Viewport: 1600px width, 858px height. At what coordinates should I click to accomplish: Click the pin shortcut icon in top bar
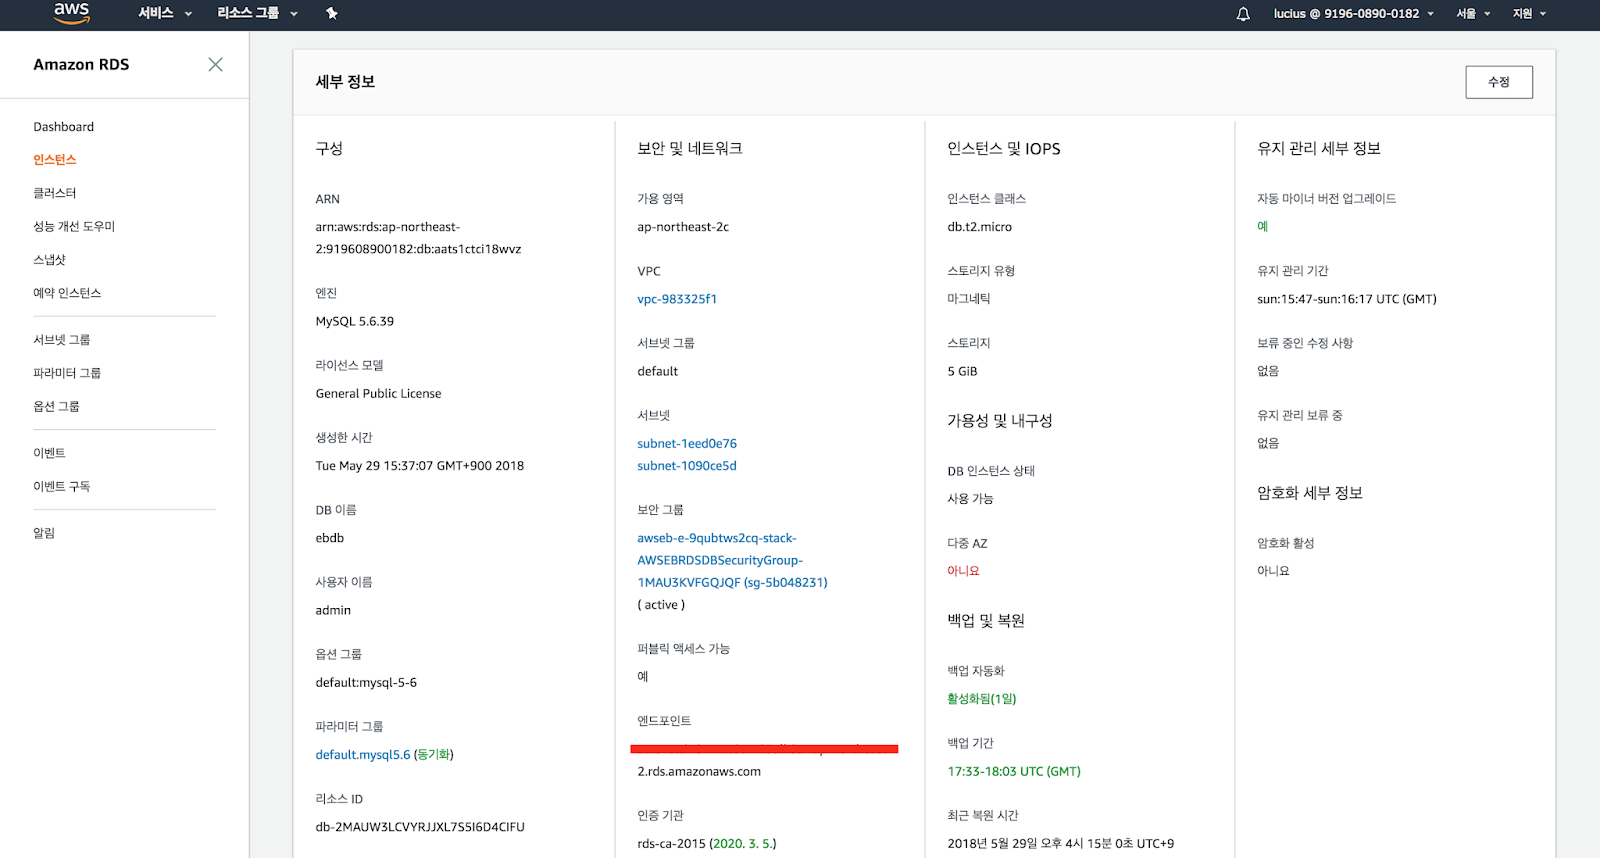332,13
